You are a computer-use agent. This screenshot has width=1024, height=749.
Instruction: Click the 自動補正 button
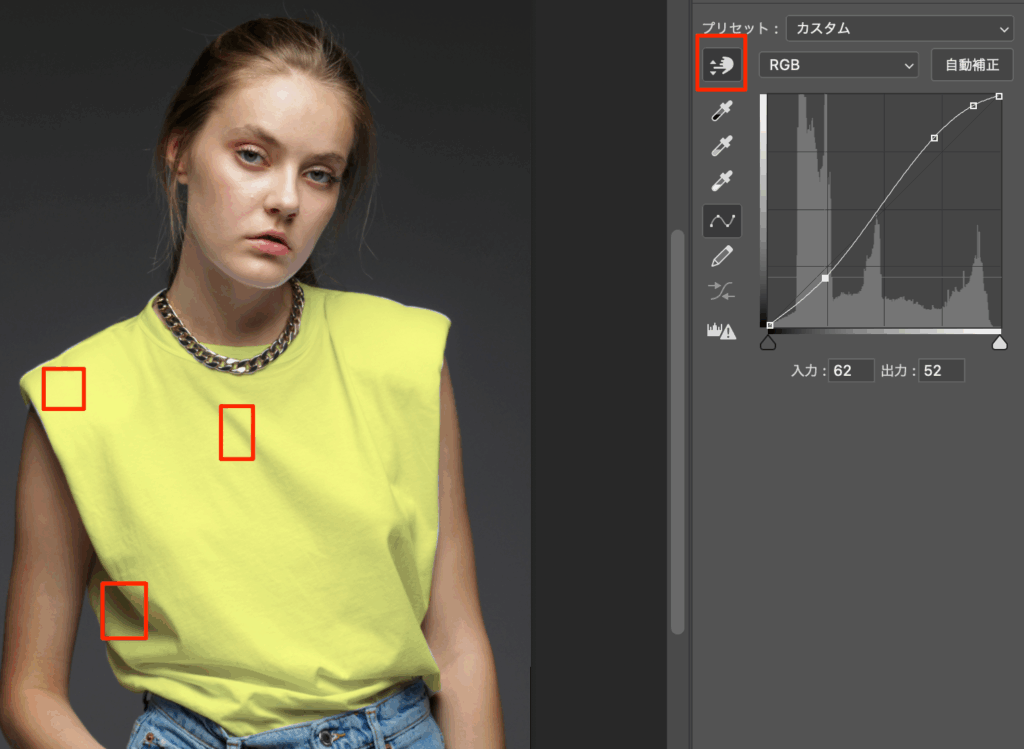click(x=972, y=65)
